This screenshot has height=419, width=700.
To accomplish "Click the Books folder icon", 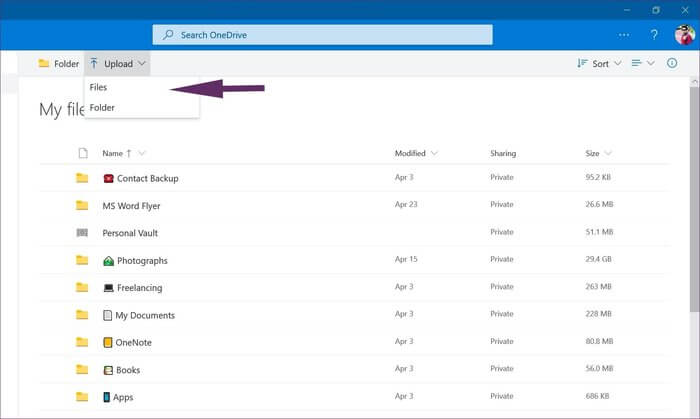I will click(x=82, y=369).
